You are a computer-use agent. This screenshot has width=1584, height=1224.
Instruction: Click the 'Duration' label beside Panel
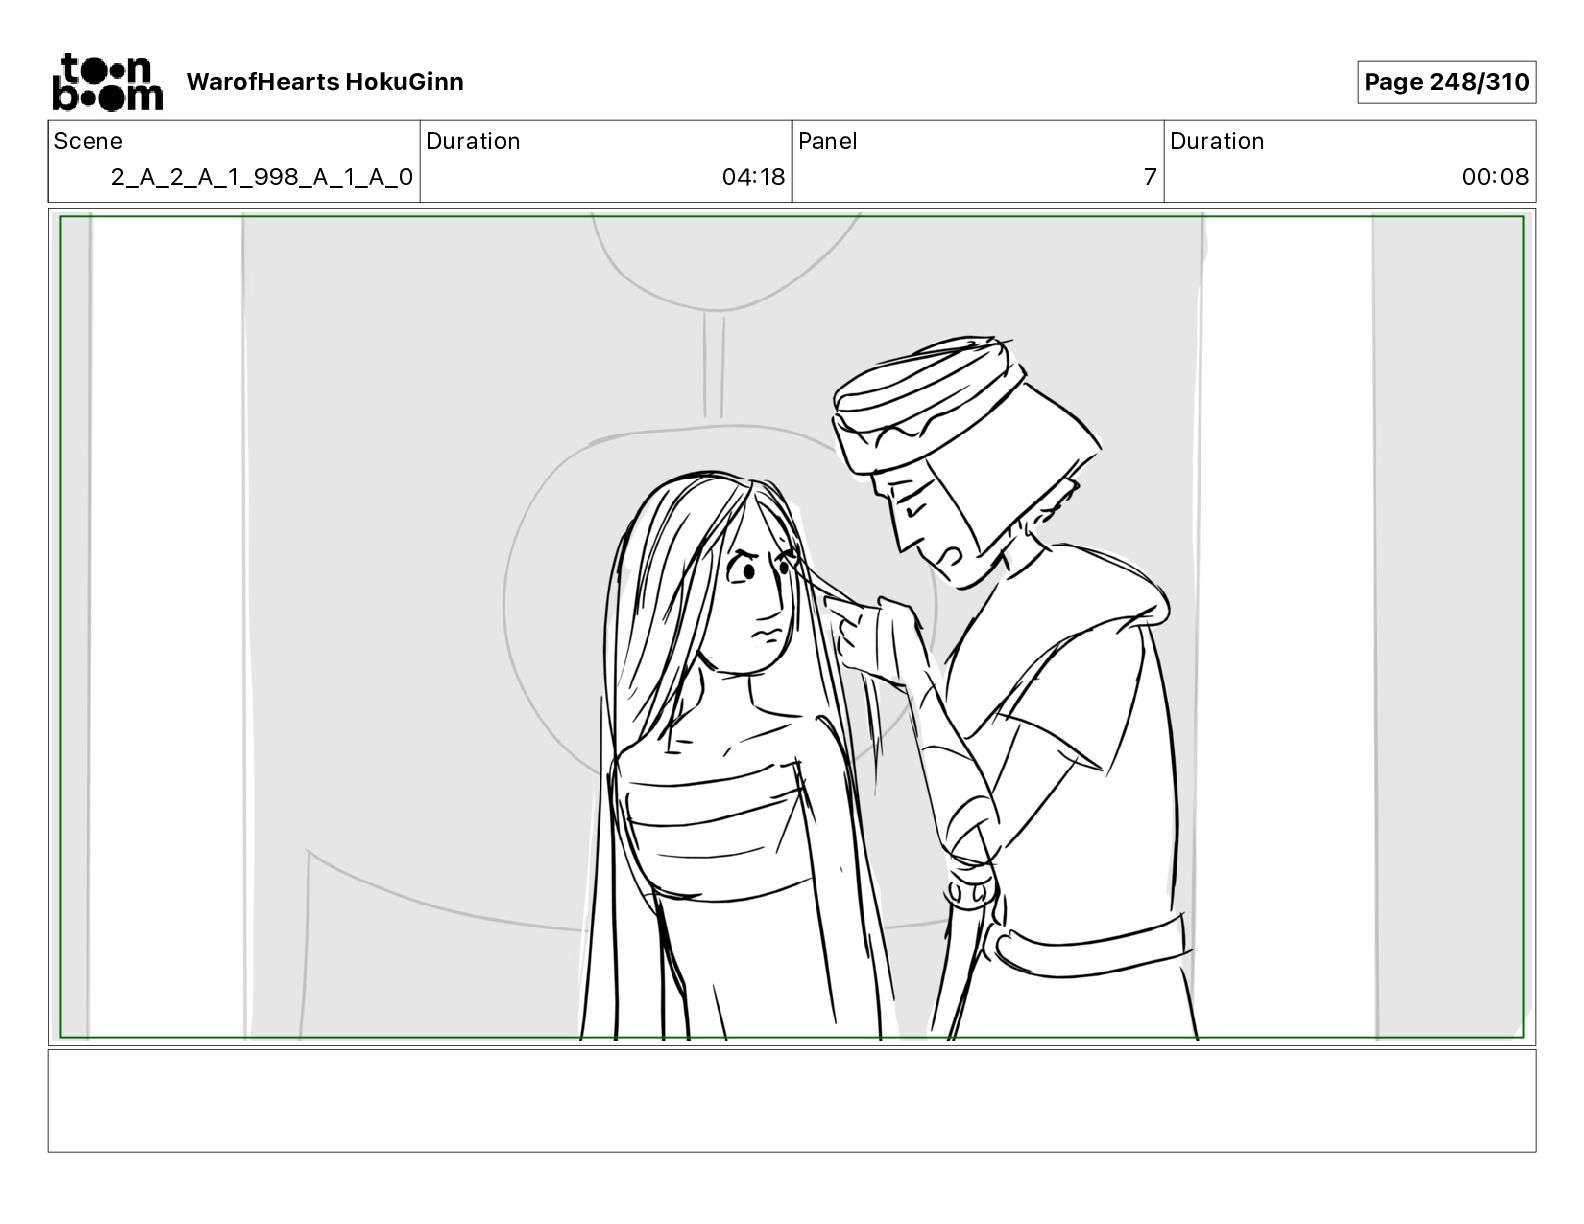1217,141
